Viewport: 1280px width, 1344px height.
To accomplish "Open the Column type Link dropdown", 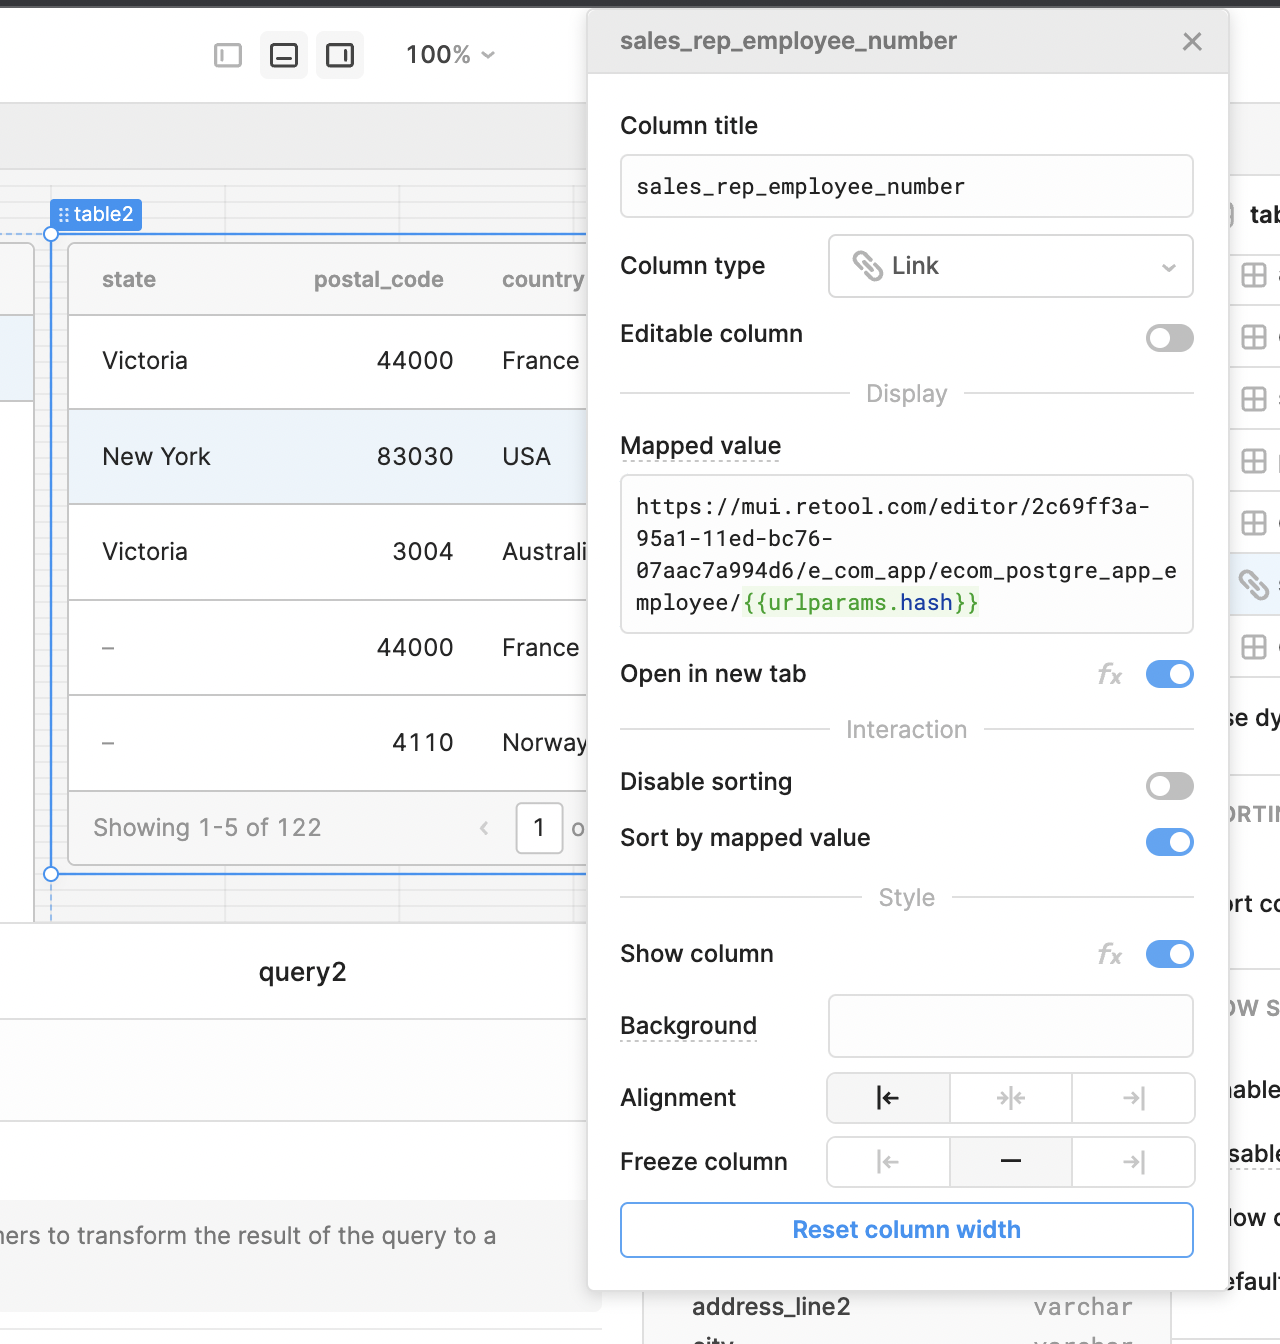I will [x=1011, y=266].
